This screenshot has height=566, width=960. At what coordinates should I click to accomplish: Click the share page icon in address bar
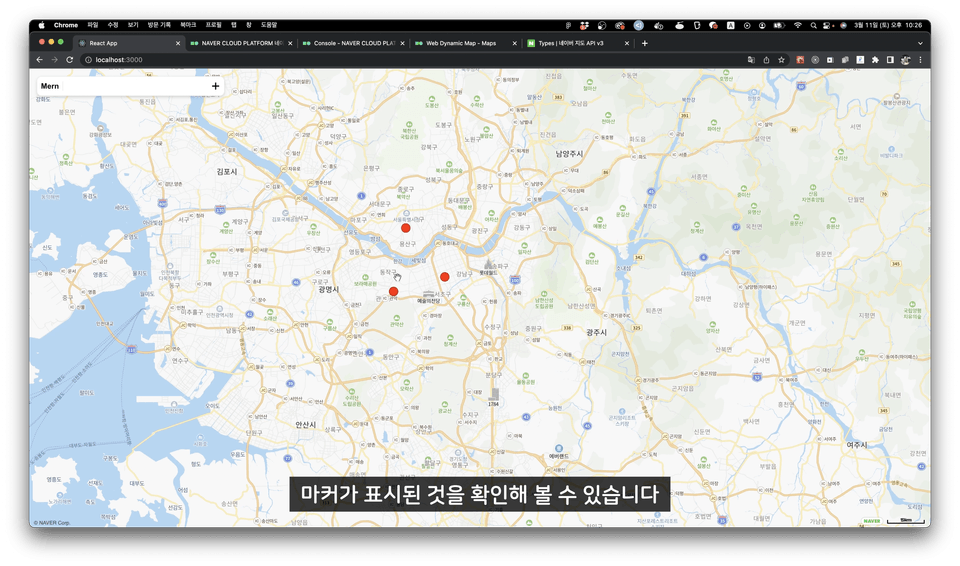point(766,60)
